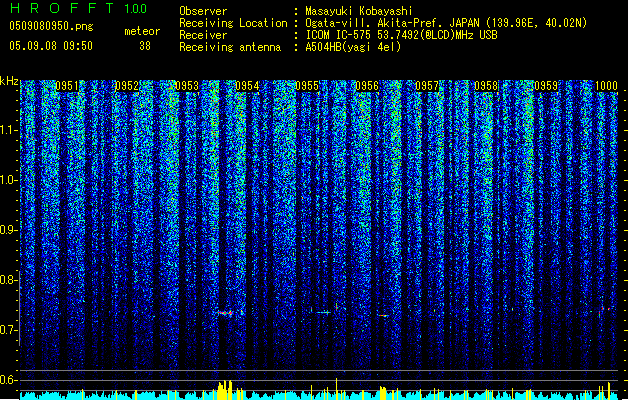Click the yellow power spike cluster below 0954
Image resolution: width=629 pixels, height=400 pixels.
click(x=225, y=390)
